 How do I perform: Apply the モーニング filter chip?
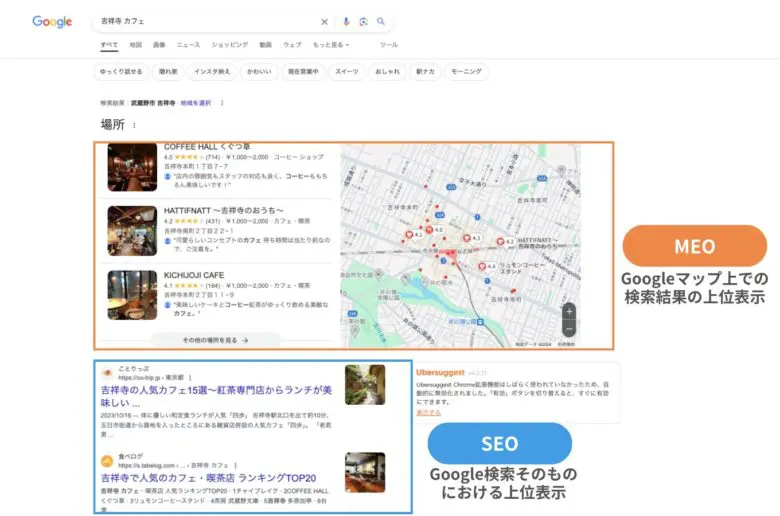tap(467, 72)
